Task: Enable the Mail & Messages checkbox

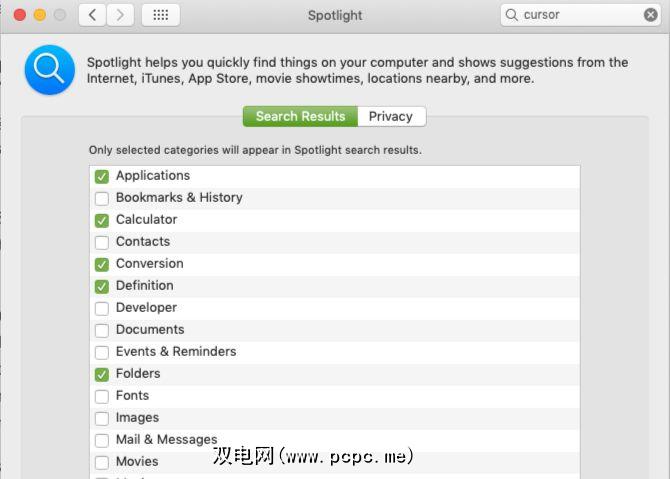Action: (102, 440)
